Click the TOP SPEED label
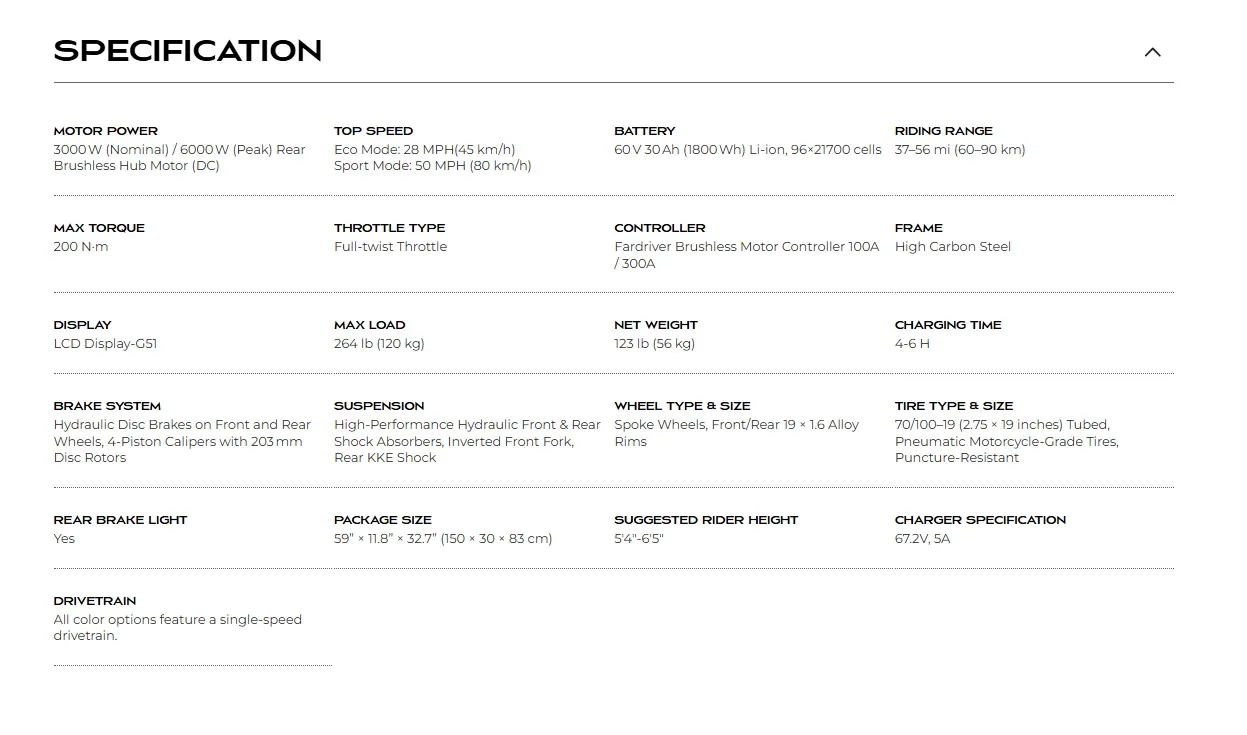This screenshot has width=1247, height=735. coord(373,131)
